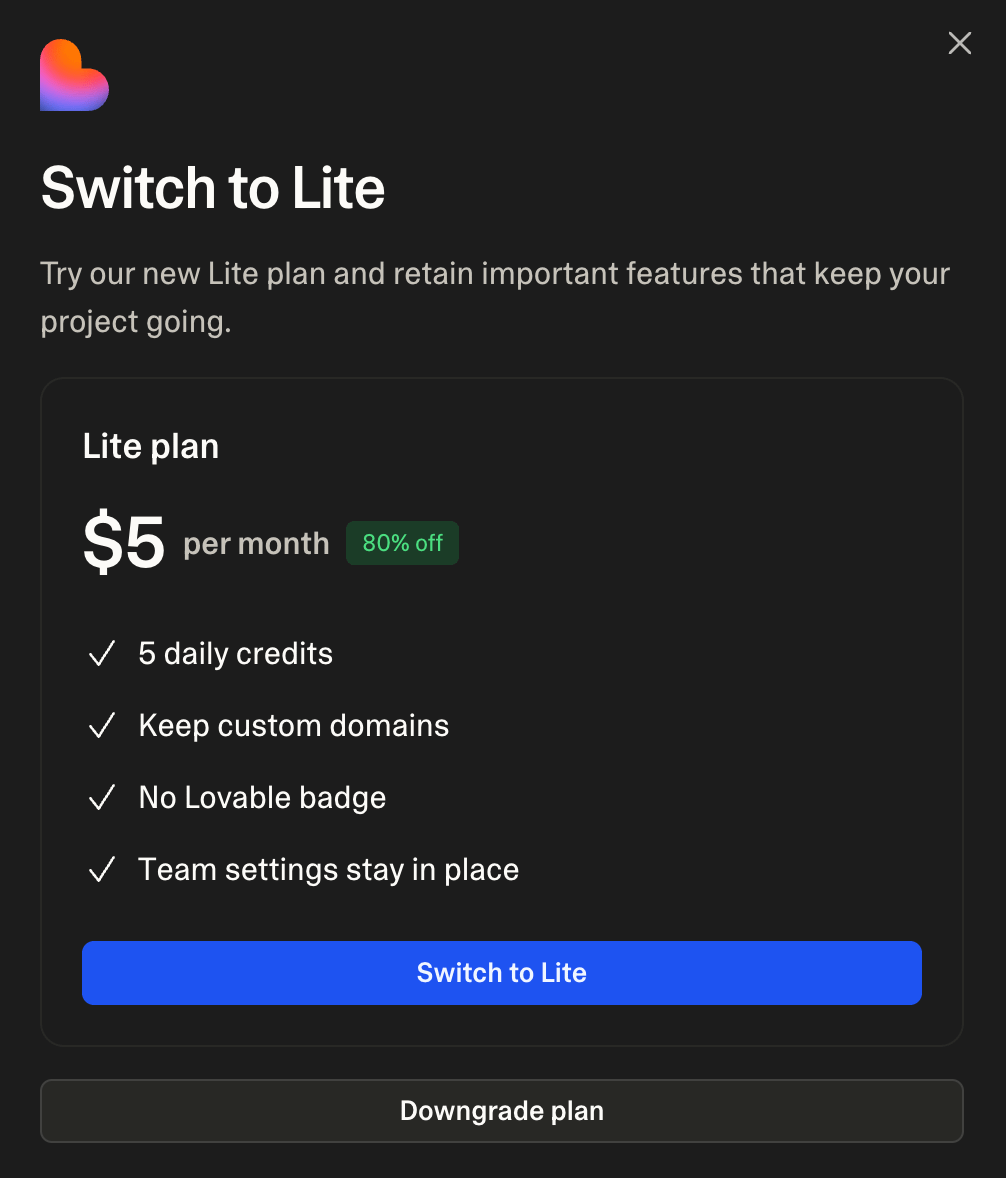Select the Keep custom domains feature row
Image resolution: width=1006 pixels, height=1178 pixels.
click(293, 725)
